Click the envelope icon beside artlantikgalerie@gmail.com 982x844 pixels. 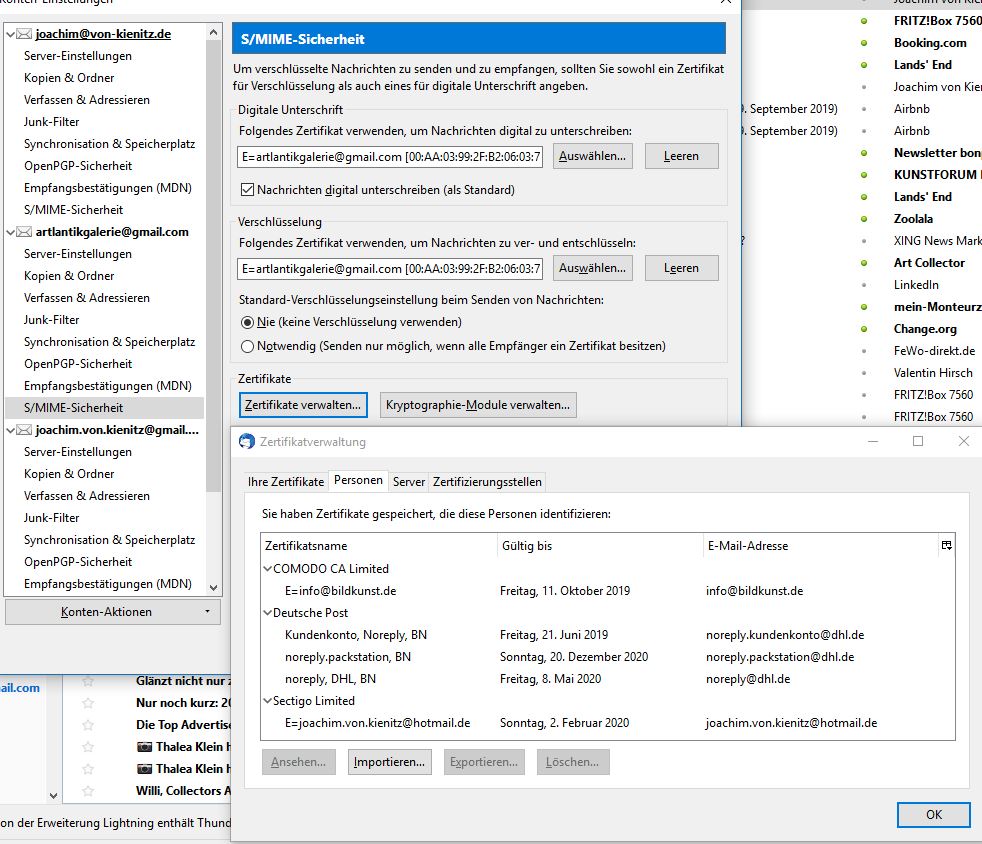tap(25, 232)
